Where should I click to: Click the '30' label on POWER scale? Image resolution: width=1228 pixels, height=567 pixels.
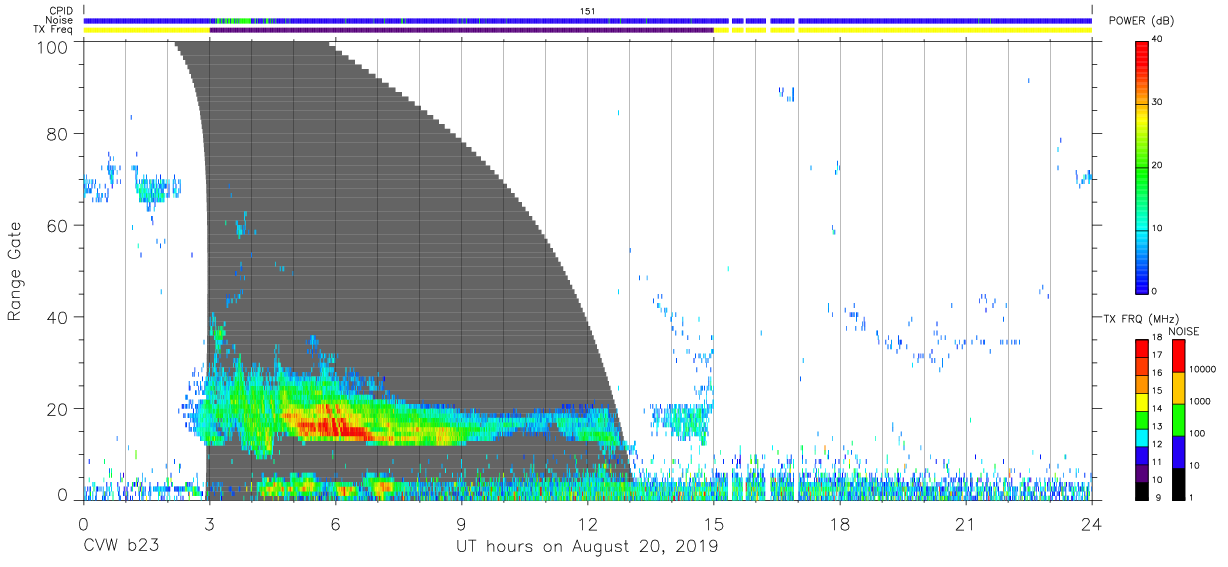pyautogui.click(x=1158, y=103)
